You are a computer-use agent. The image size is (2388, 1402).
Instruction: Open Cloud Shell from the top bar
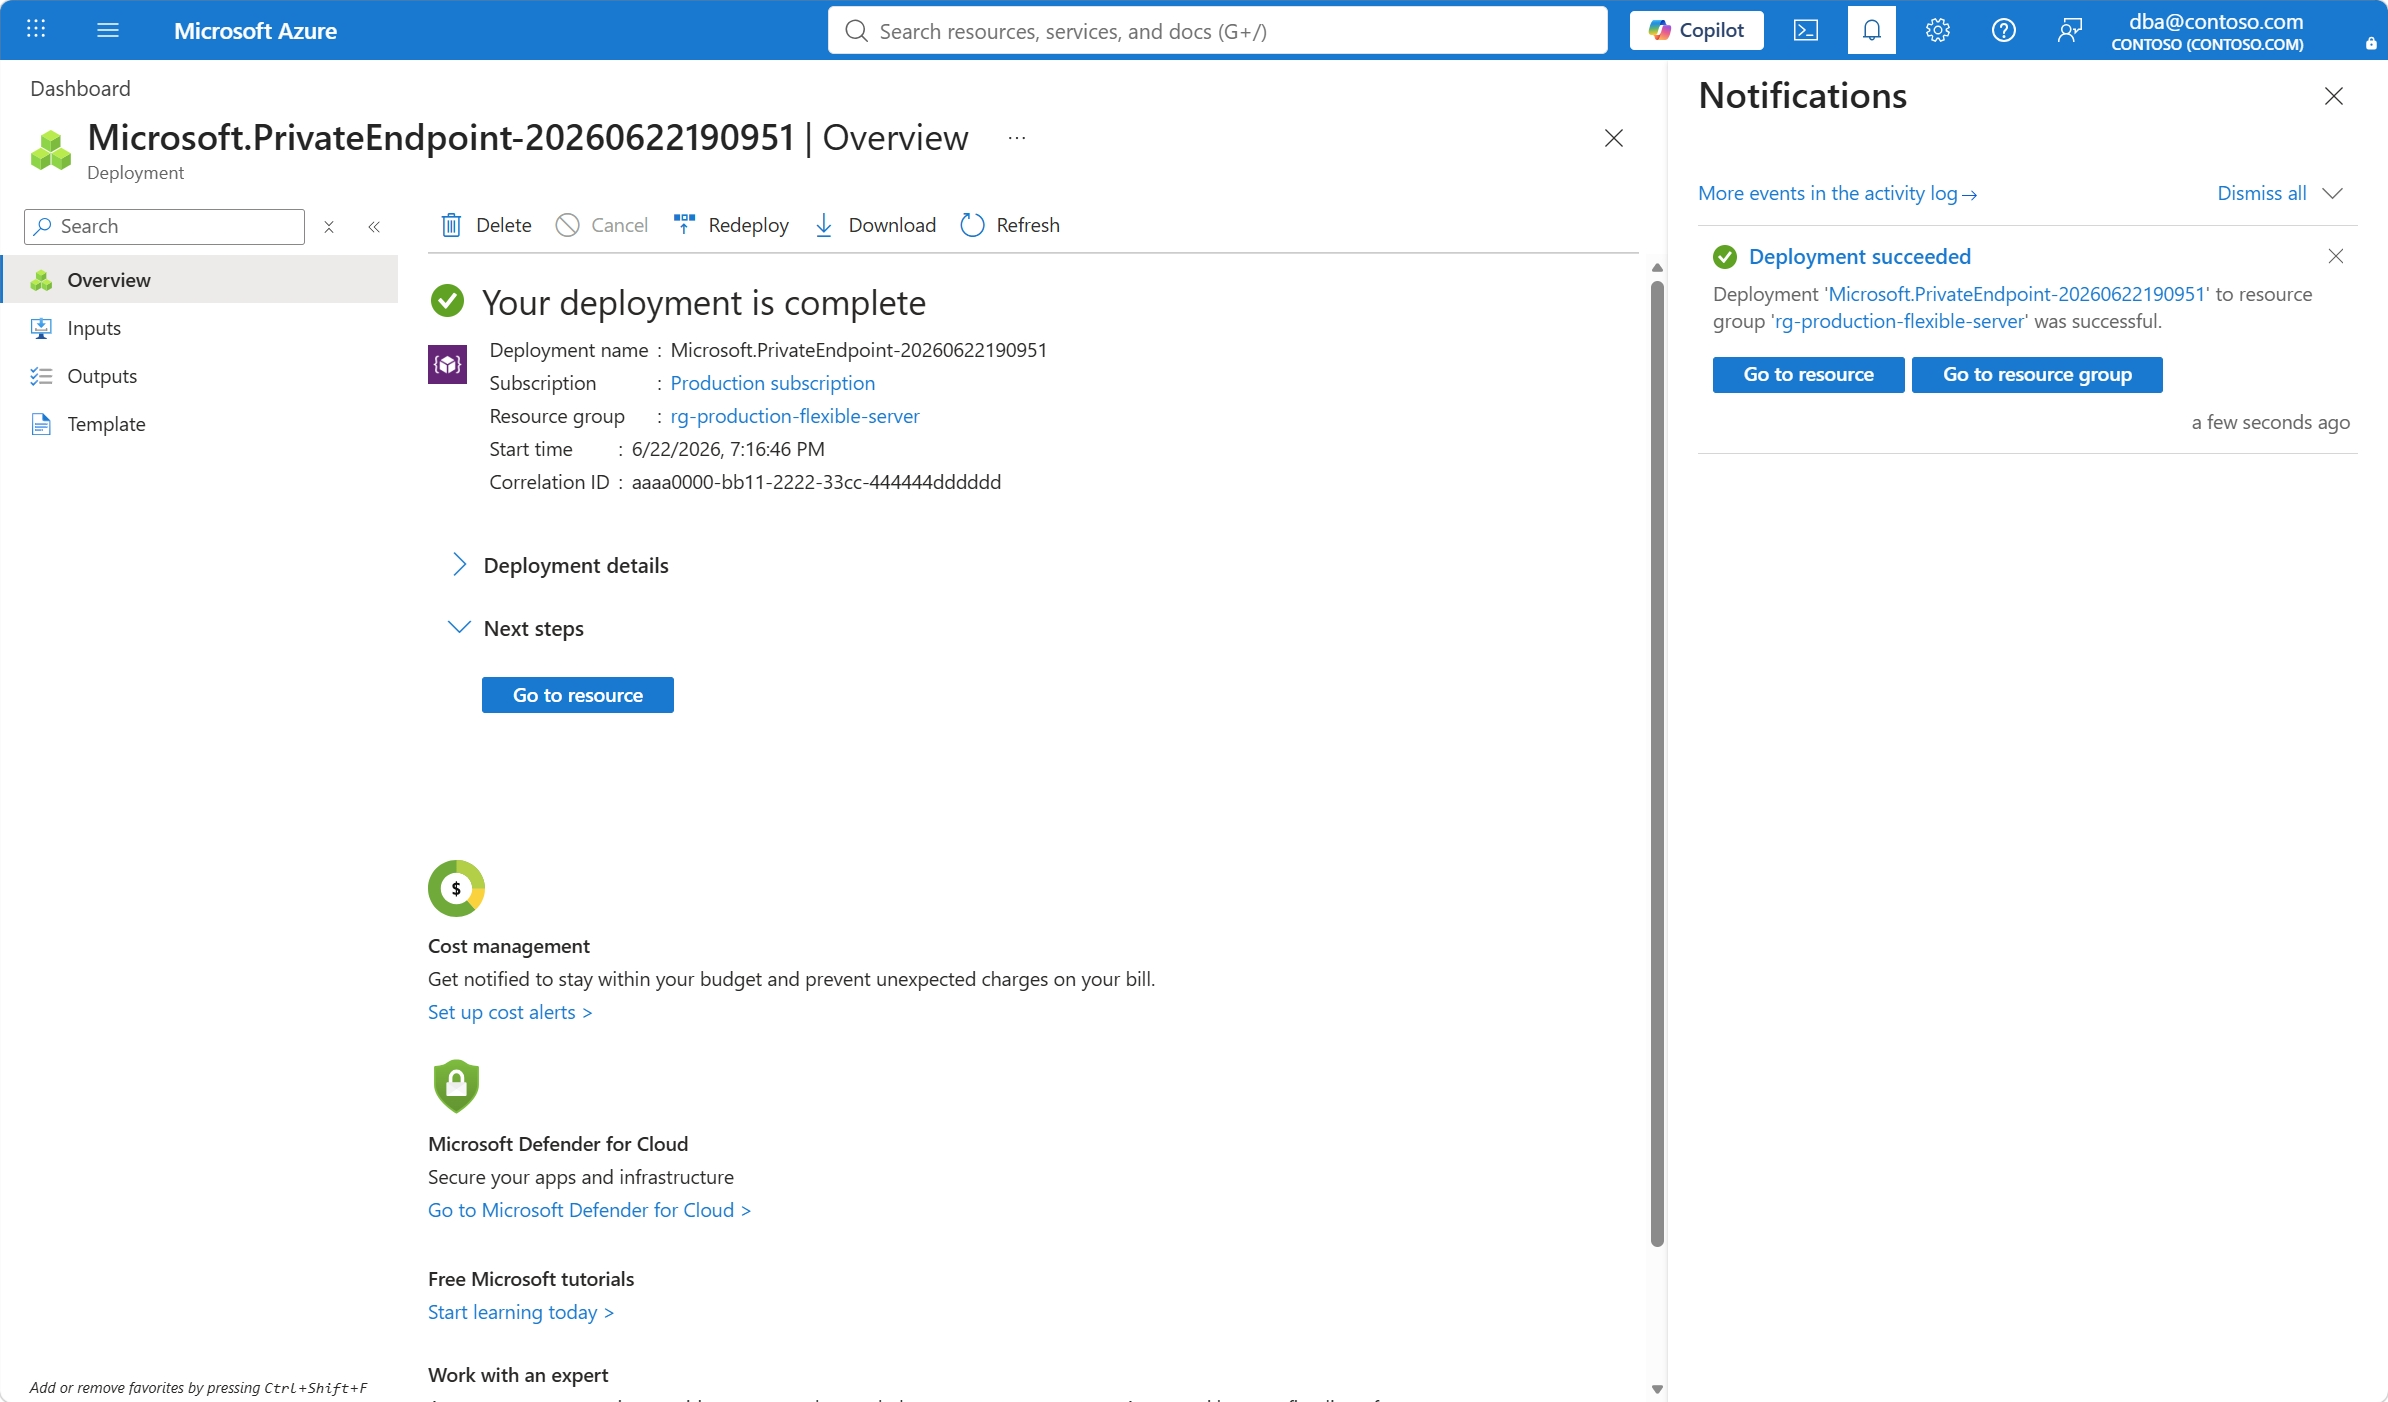point(1805,30)
